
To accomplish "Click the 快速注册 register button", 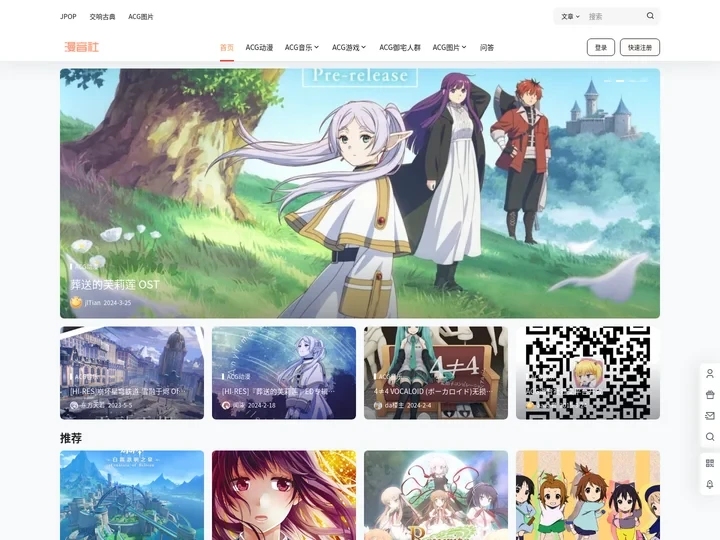I will (640, 47).
